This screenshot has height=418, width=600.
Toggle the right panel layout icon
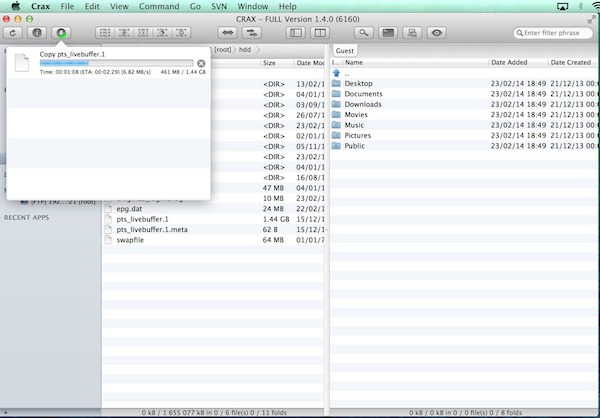click(x=324, y=33)
